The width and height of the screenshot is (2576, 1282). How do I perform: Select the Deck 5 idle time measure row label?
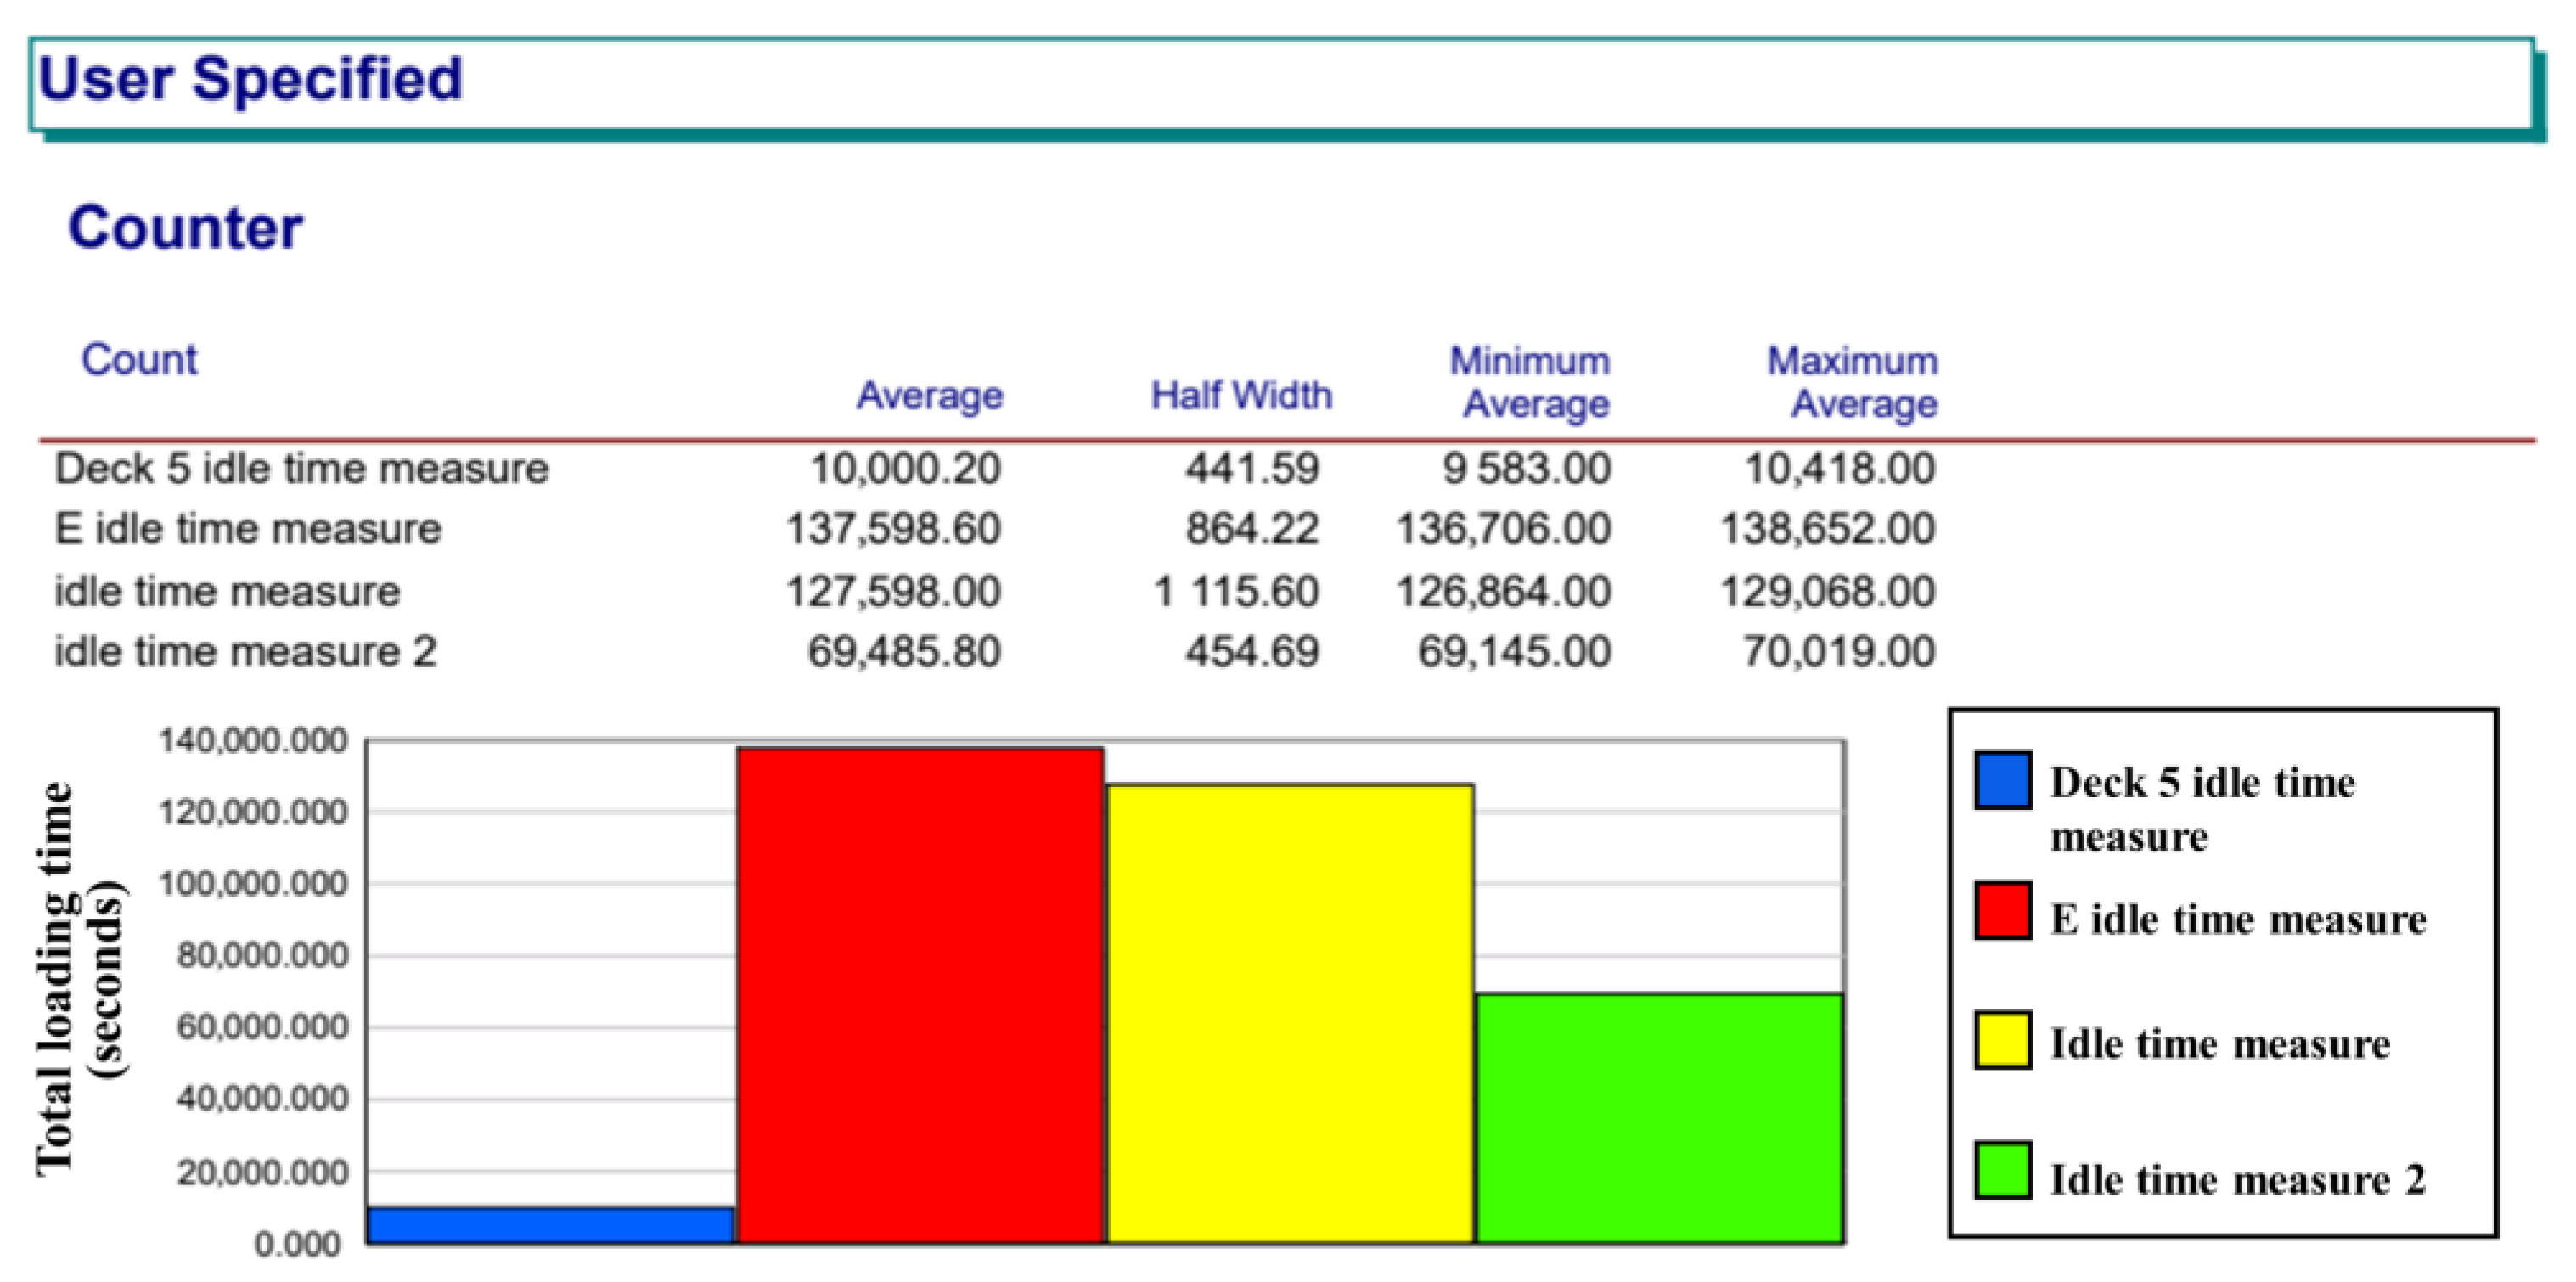(301, 468)
